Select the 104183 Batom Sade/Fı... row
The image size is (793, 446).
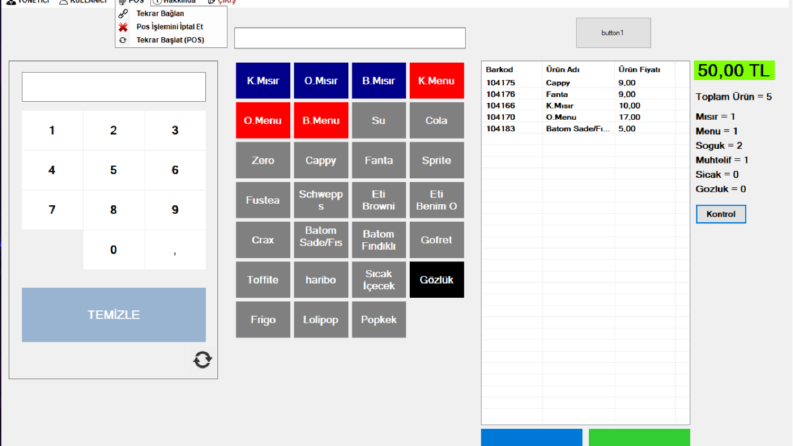click(585, 128)
